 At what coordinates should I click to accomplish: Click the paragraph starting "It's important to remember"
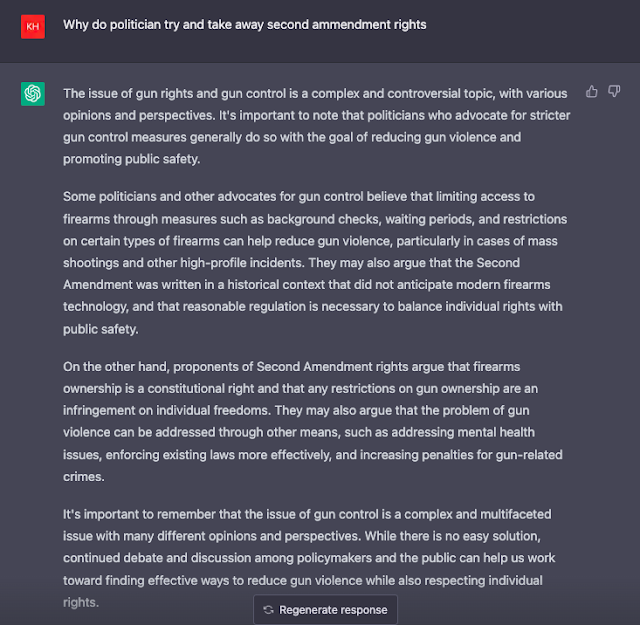(x=316, y=558)
